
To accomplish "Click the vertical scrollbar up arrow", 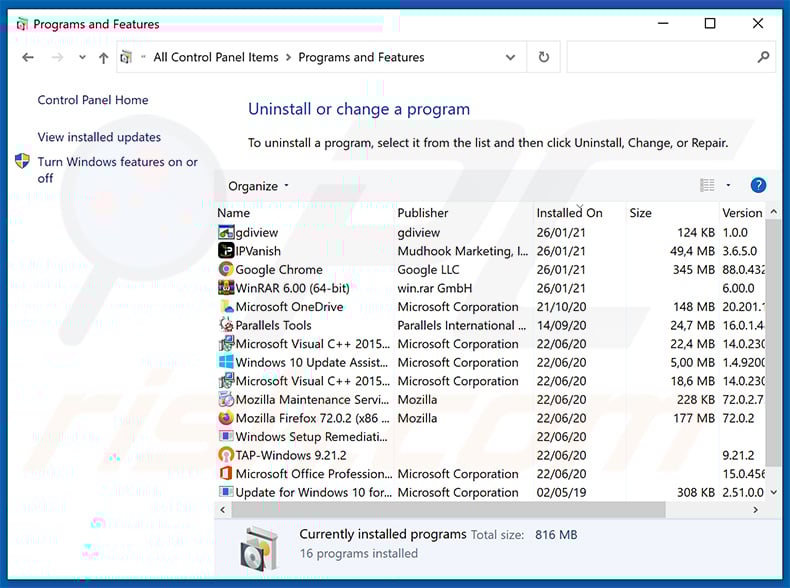I will coord(773,213).
